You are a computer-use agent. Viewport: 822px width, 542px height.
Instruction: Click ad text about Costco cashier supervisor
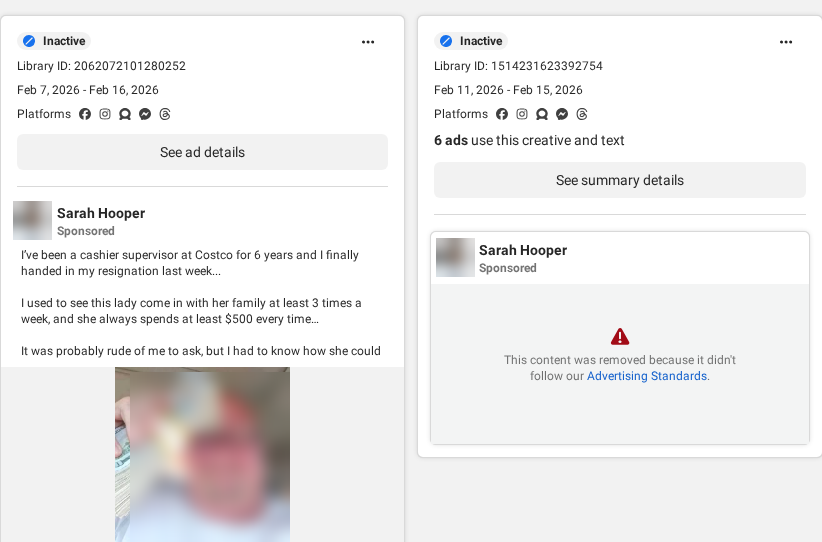(190, 263)
